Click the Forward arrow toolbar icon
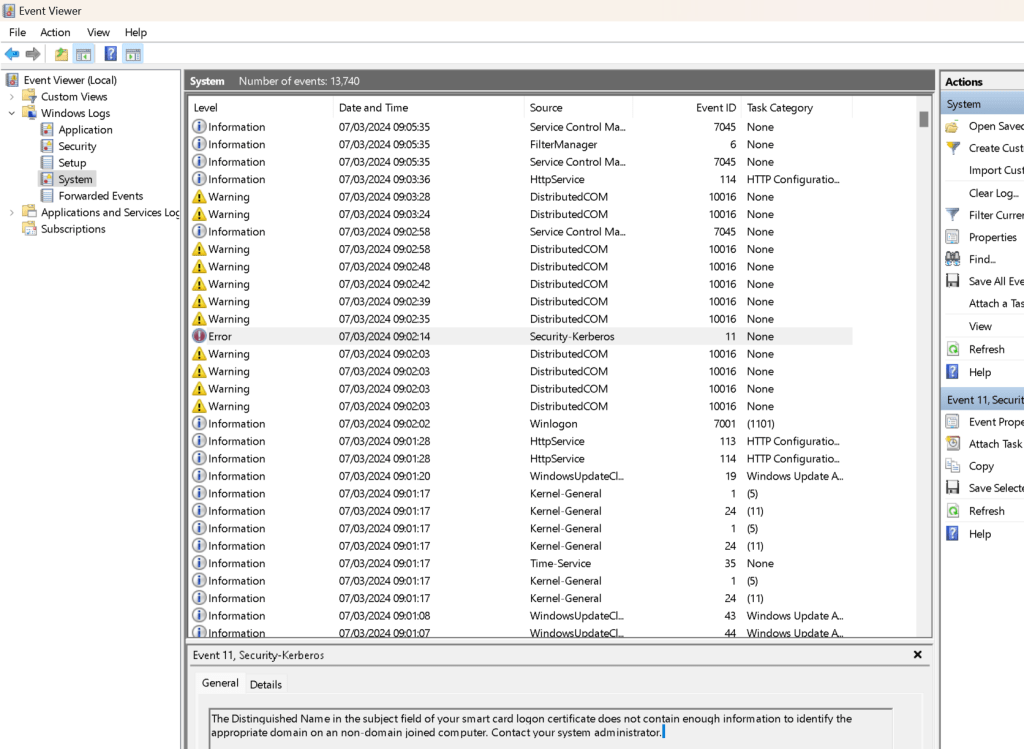The width and height of the screenshot is (1024, 749). [33, 54]
